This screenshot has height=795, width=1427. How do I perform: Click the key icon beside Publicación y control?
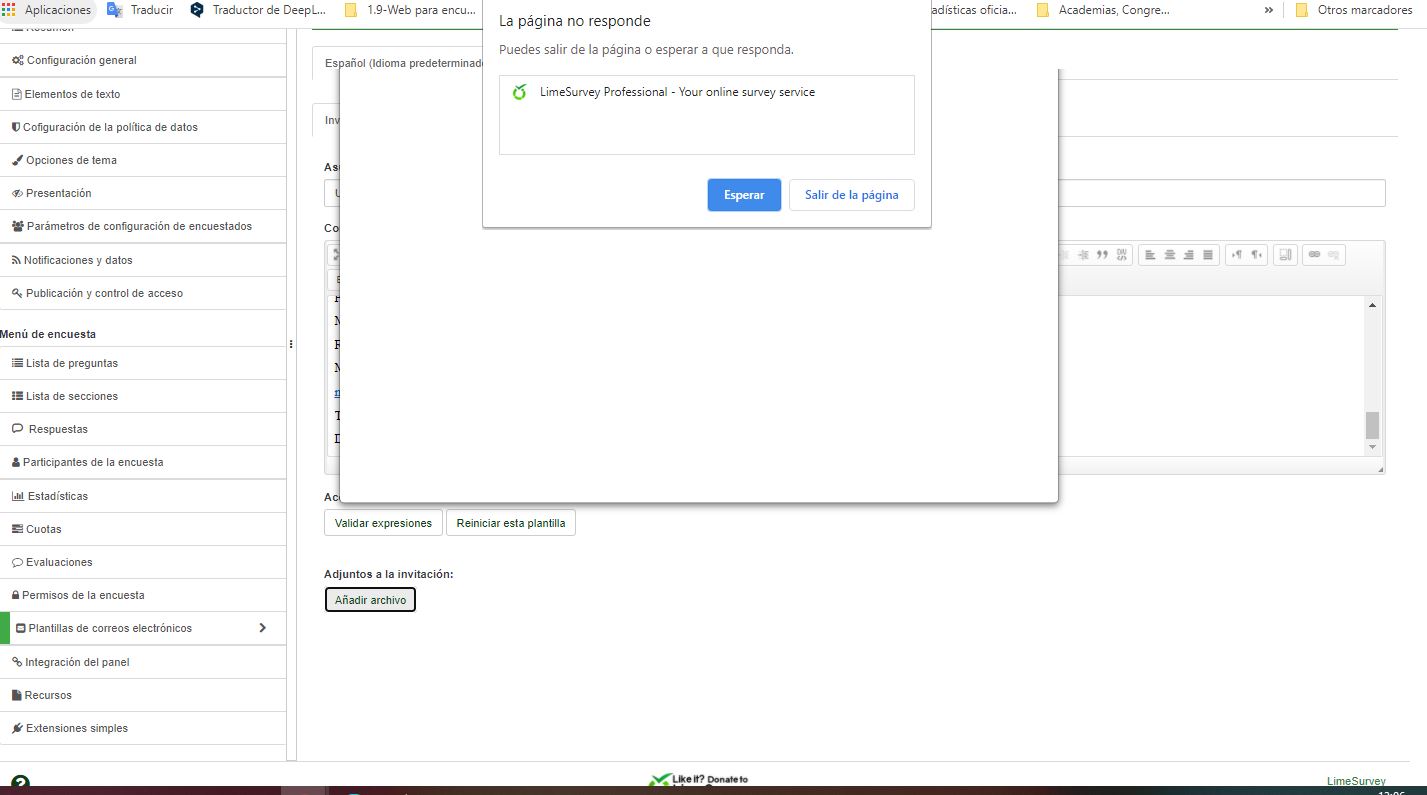point(17,293)
